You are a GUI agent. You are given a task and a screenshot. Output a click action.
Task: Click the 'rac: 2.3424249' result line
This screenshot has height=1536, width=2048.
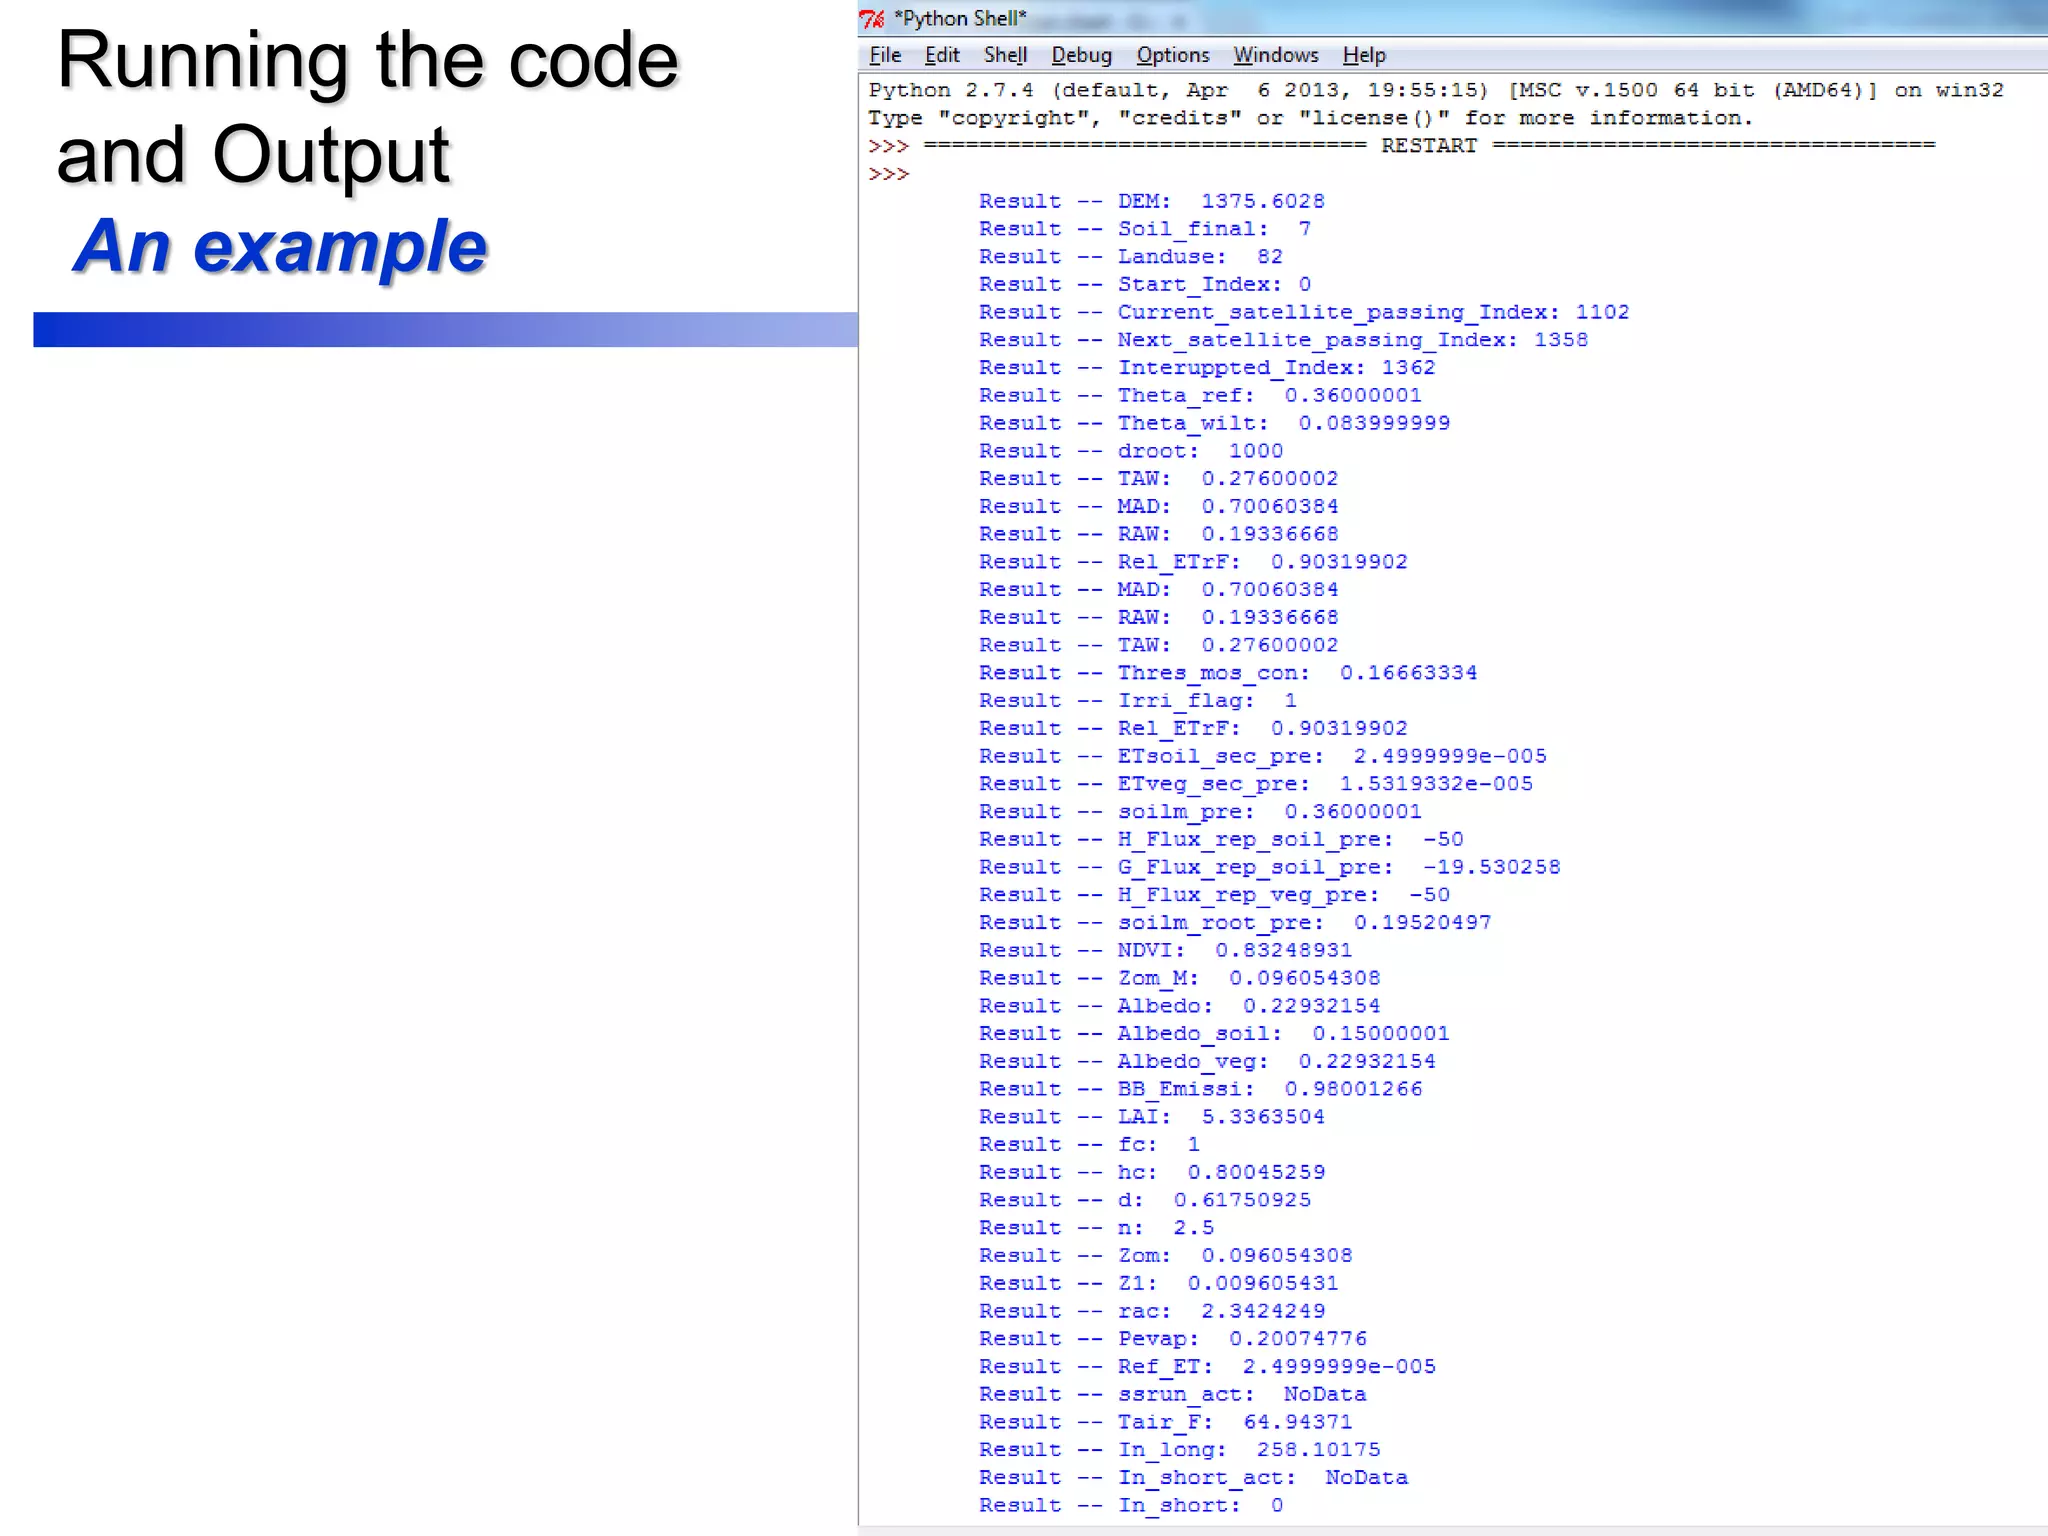click(x=1151, y=1312)
